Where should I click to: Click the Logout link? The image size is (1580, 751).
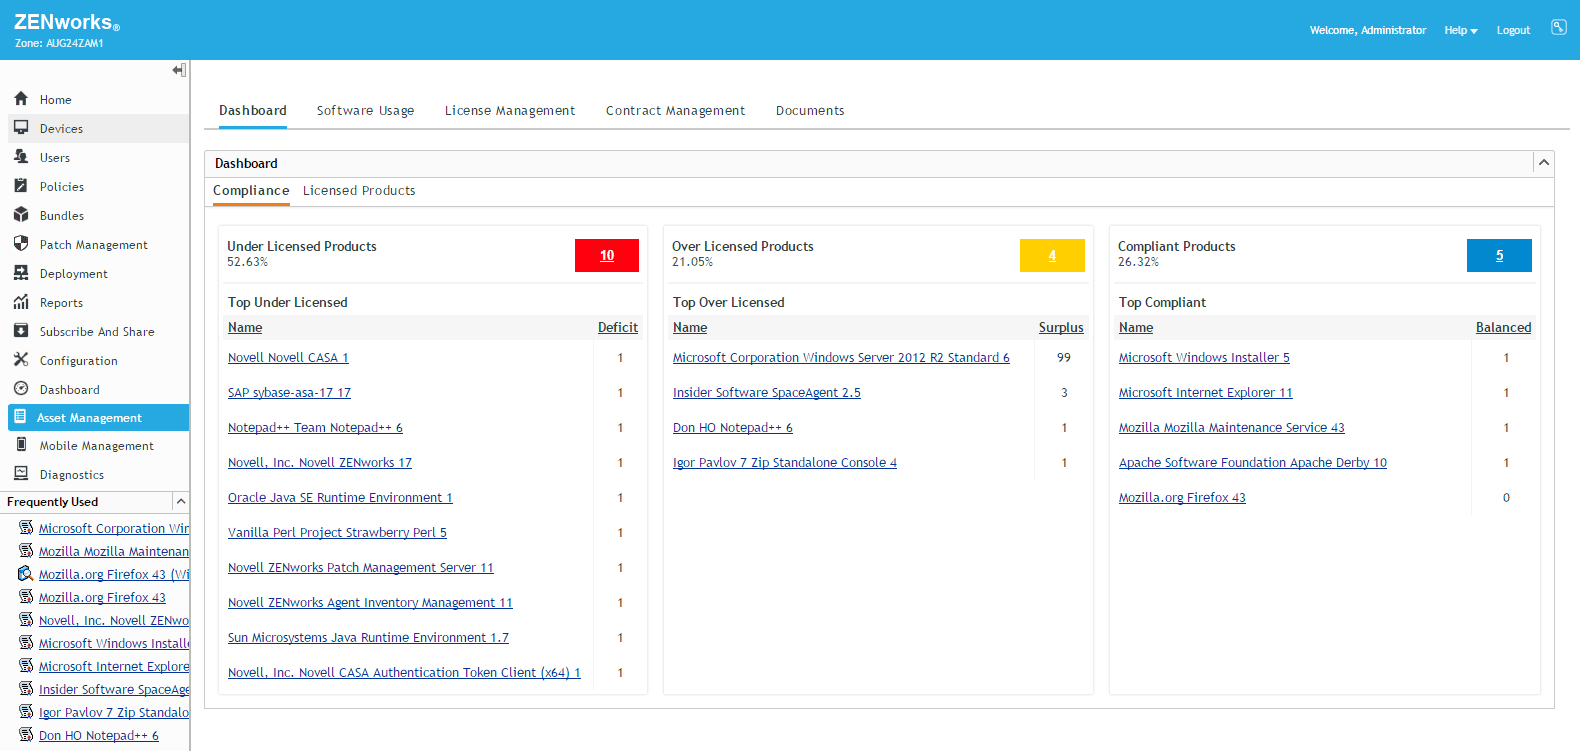coord(1513,30)
